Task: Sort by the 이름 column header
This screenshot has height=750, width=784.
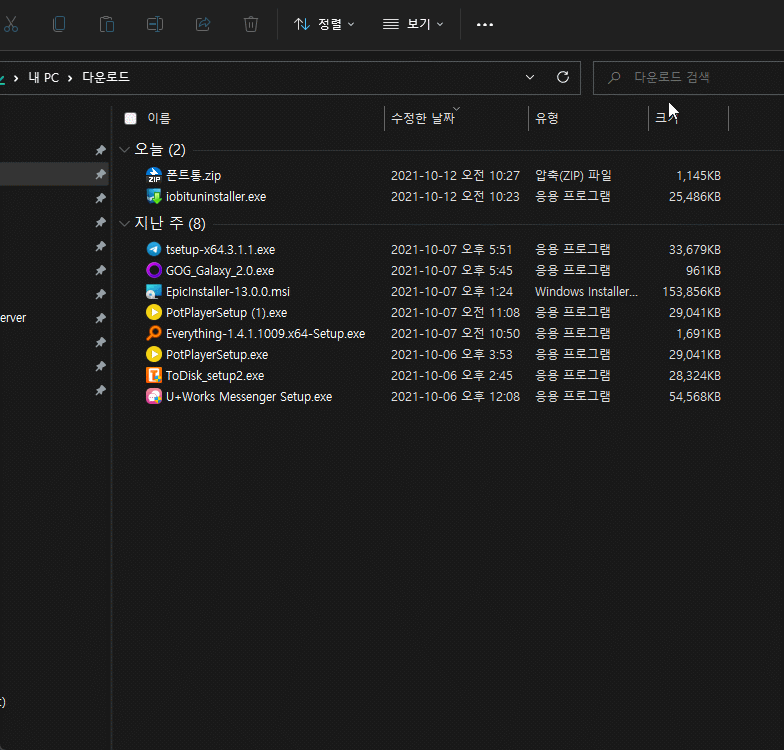Action: pyautogui.click(x=159, y=118)
